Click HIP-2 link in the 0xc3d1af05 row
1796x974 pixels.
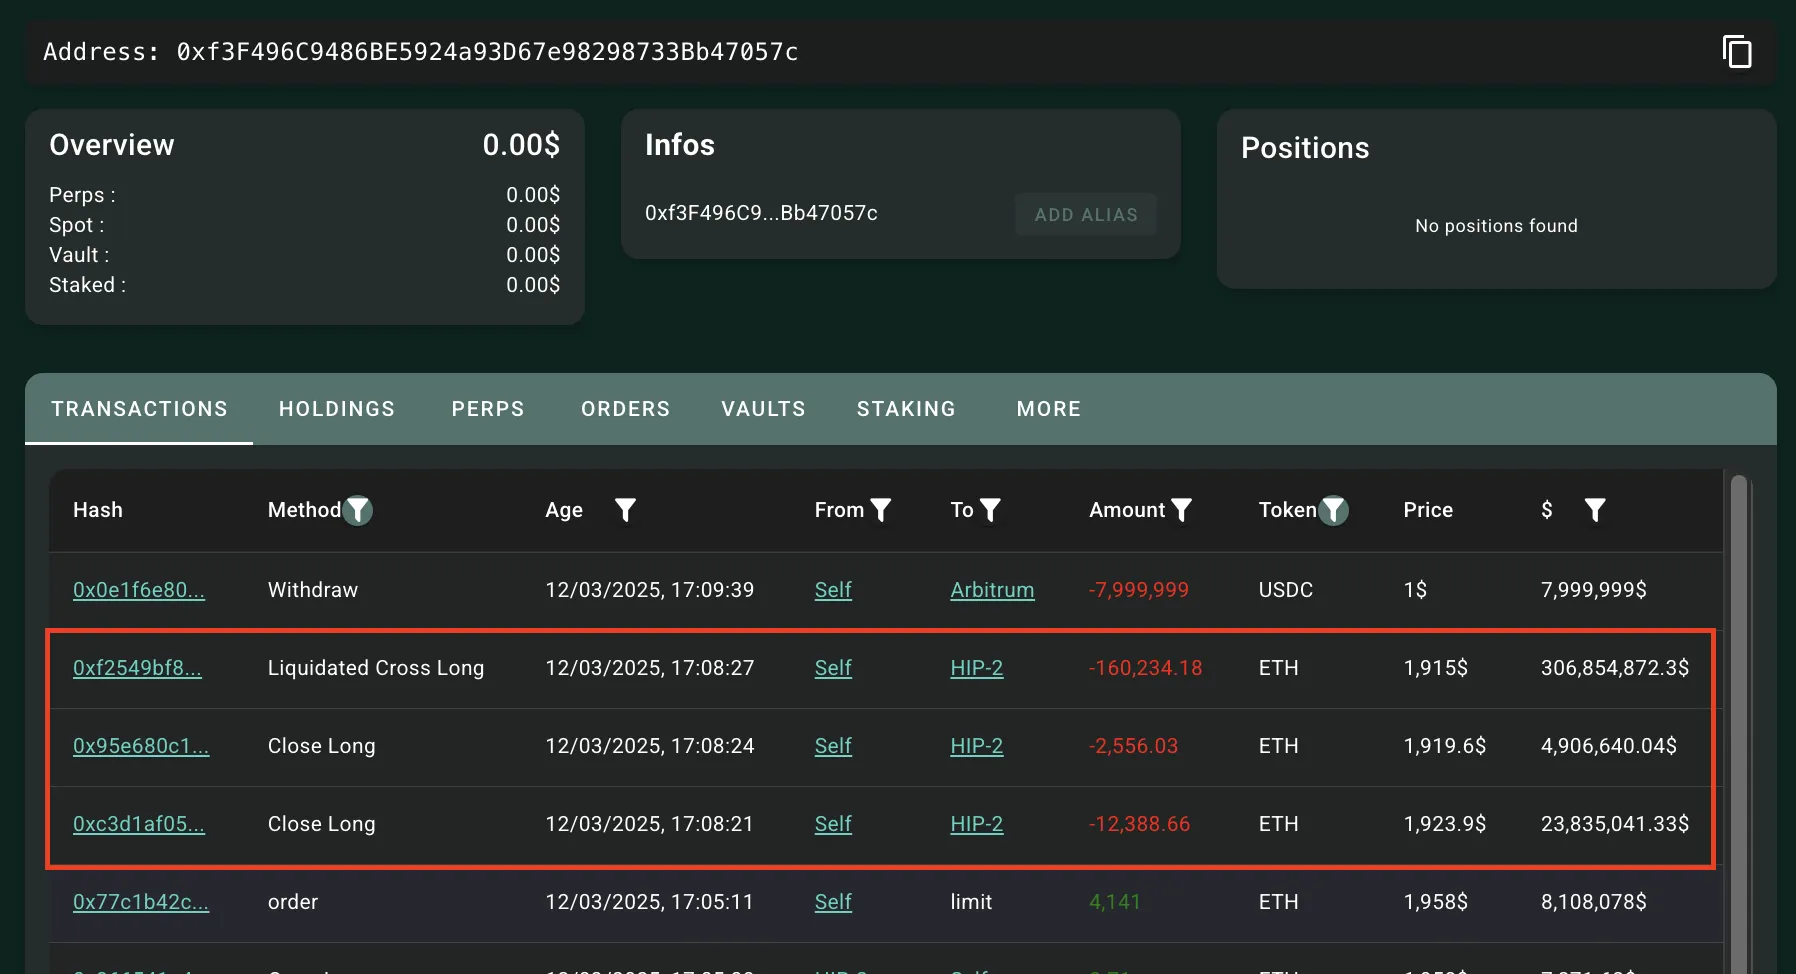coord(976,824)
